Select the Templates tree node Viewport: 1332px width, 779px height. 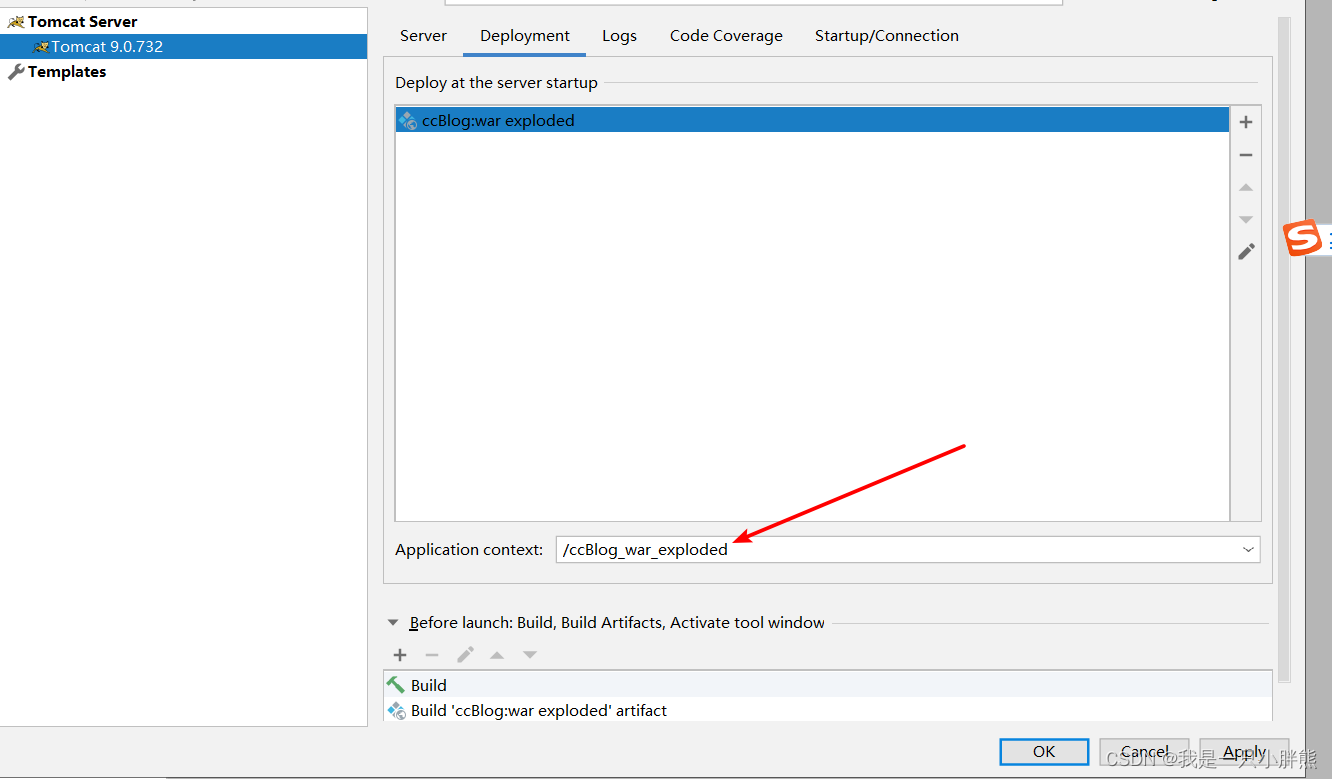67,72
